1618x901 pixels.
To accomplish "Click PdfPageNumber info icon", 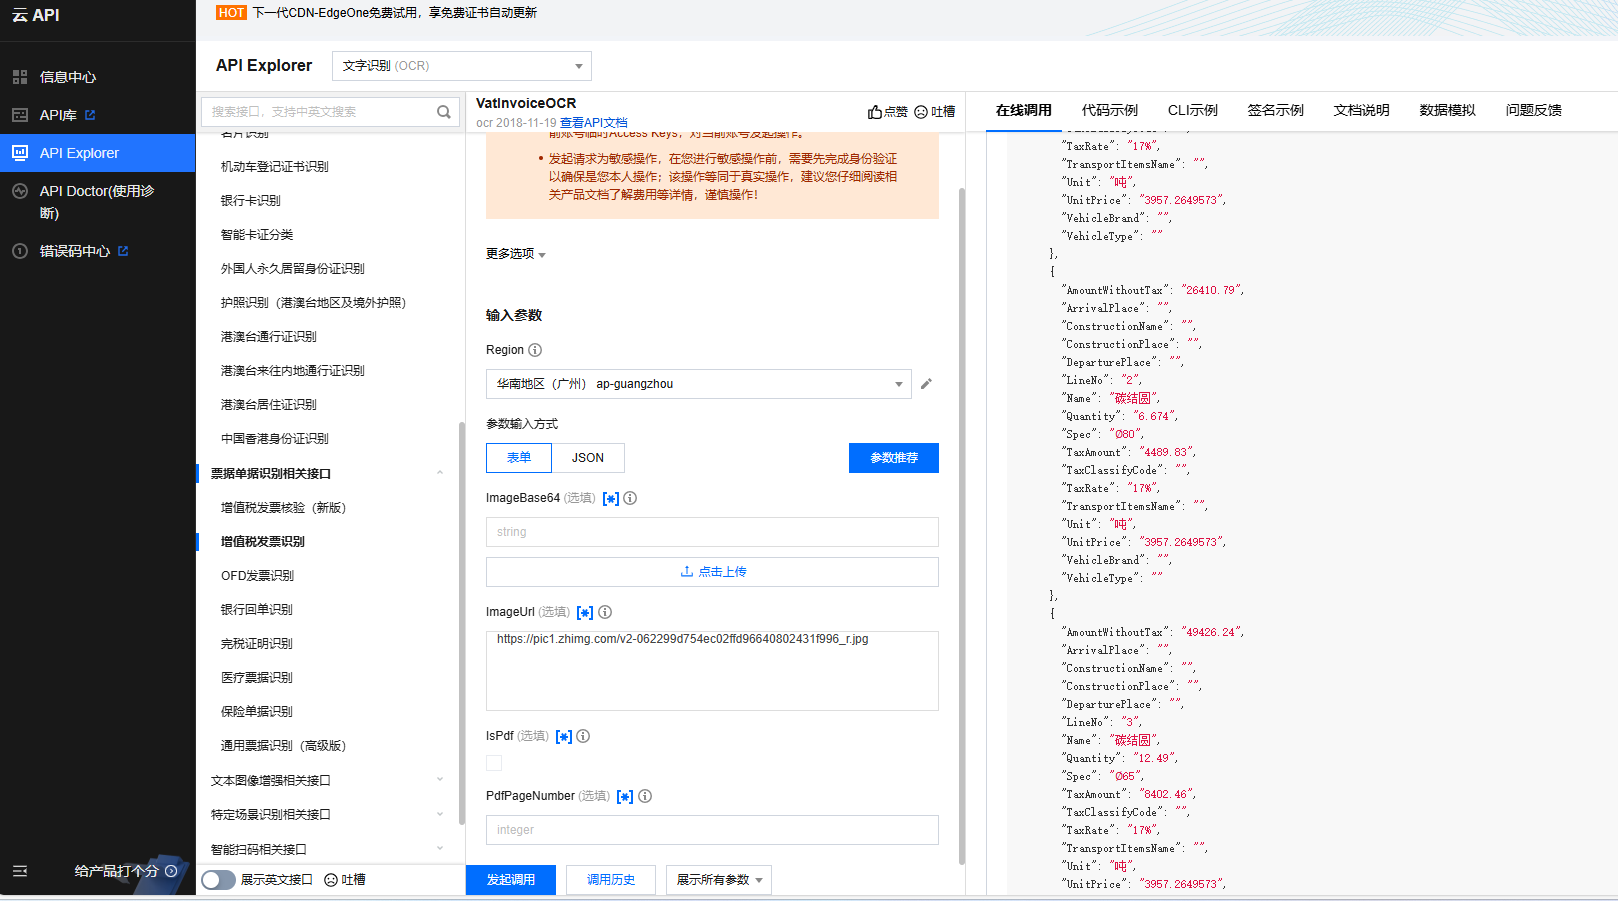I will (645, 796).
